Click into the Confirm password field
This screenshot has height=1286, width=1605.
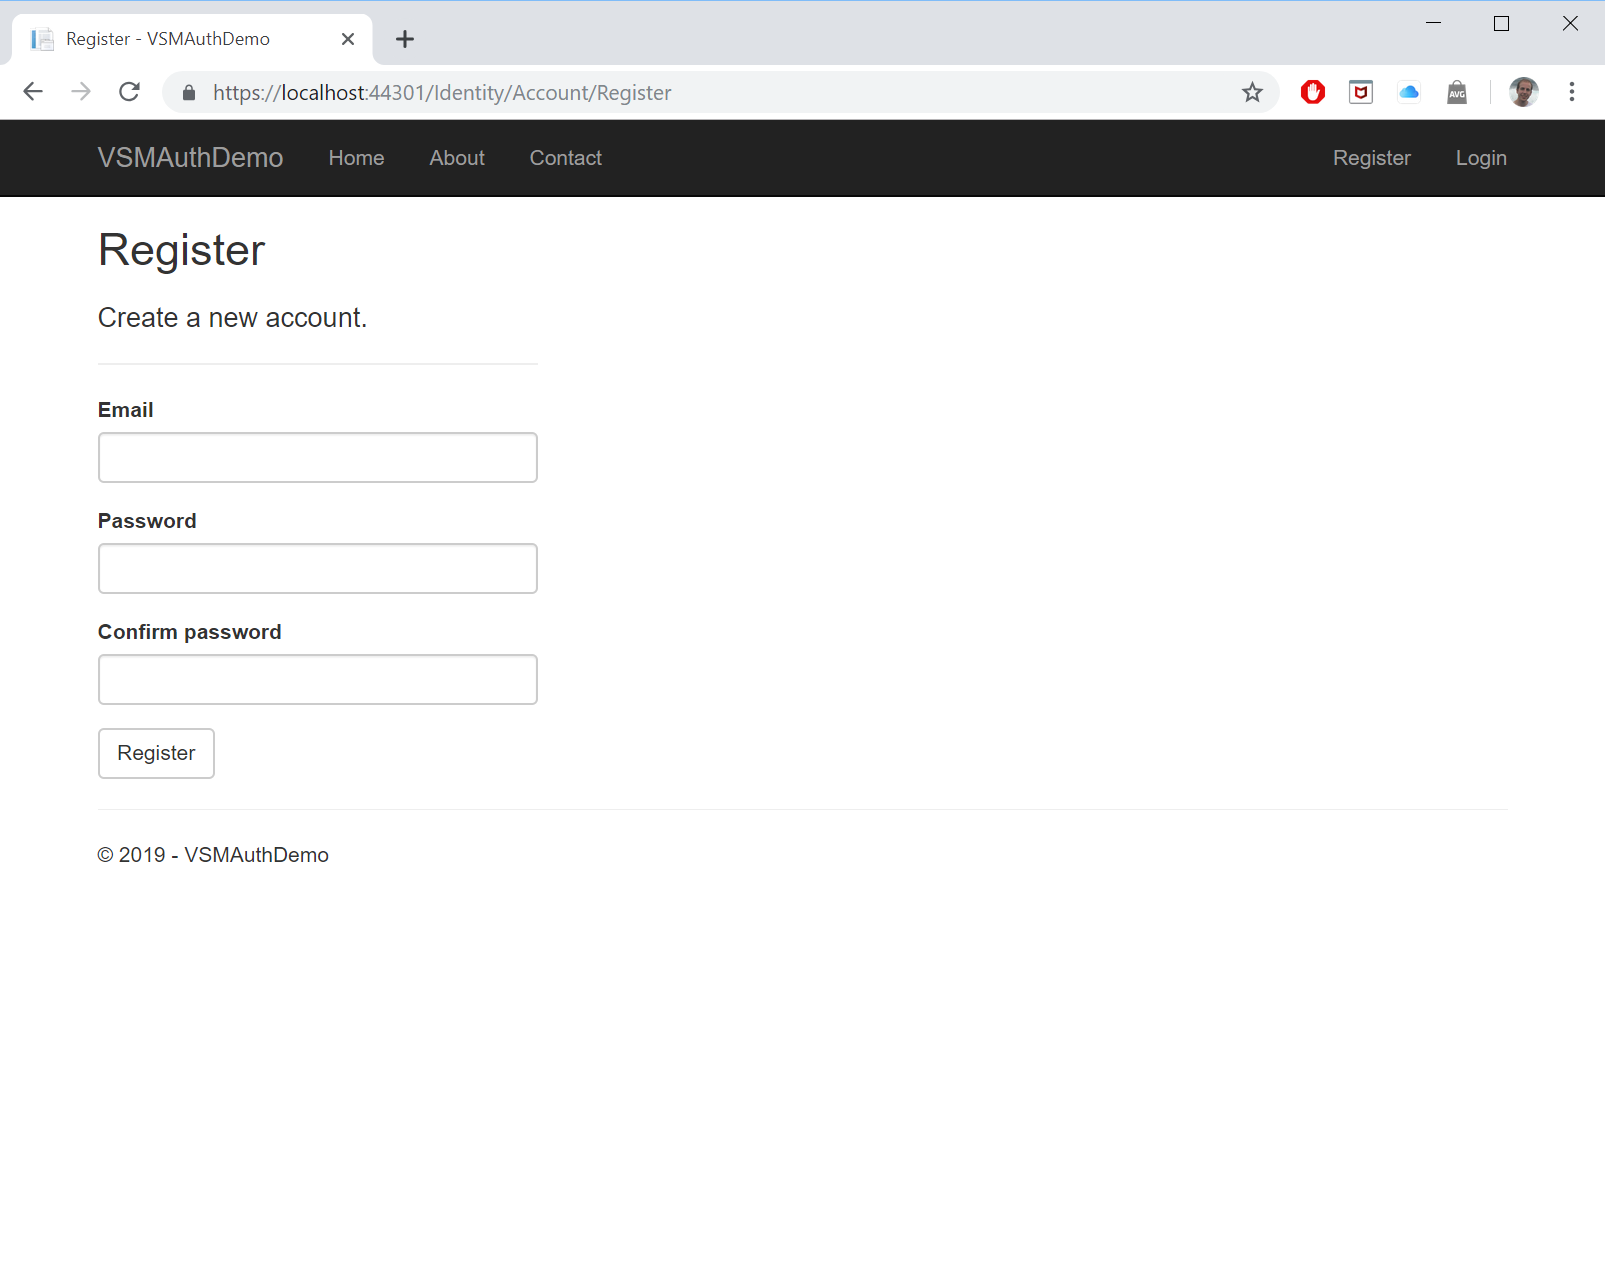(318, 679)
